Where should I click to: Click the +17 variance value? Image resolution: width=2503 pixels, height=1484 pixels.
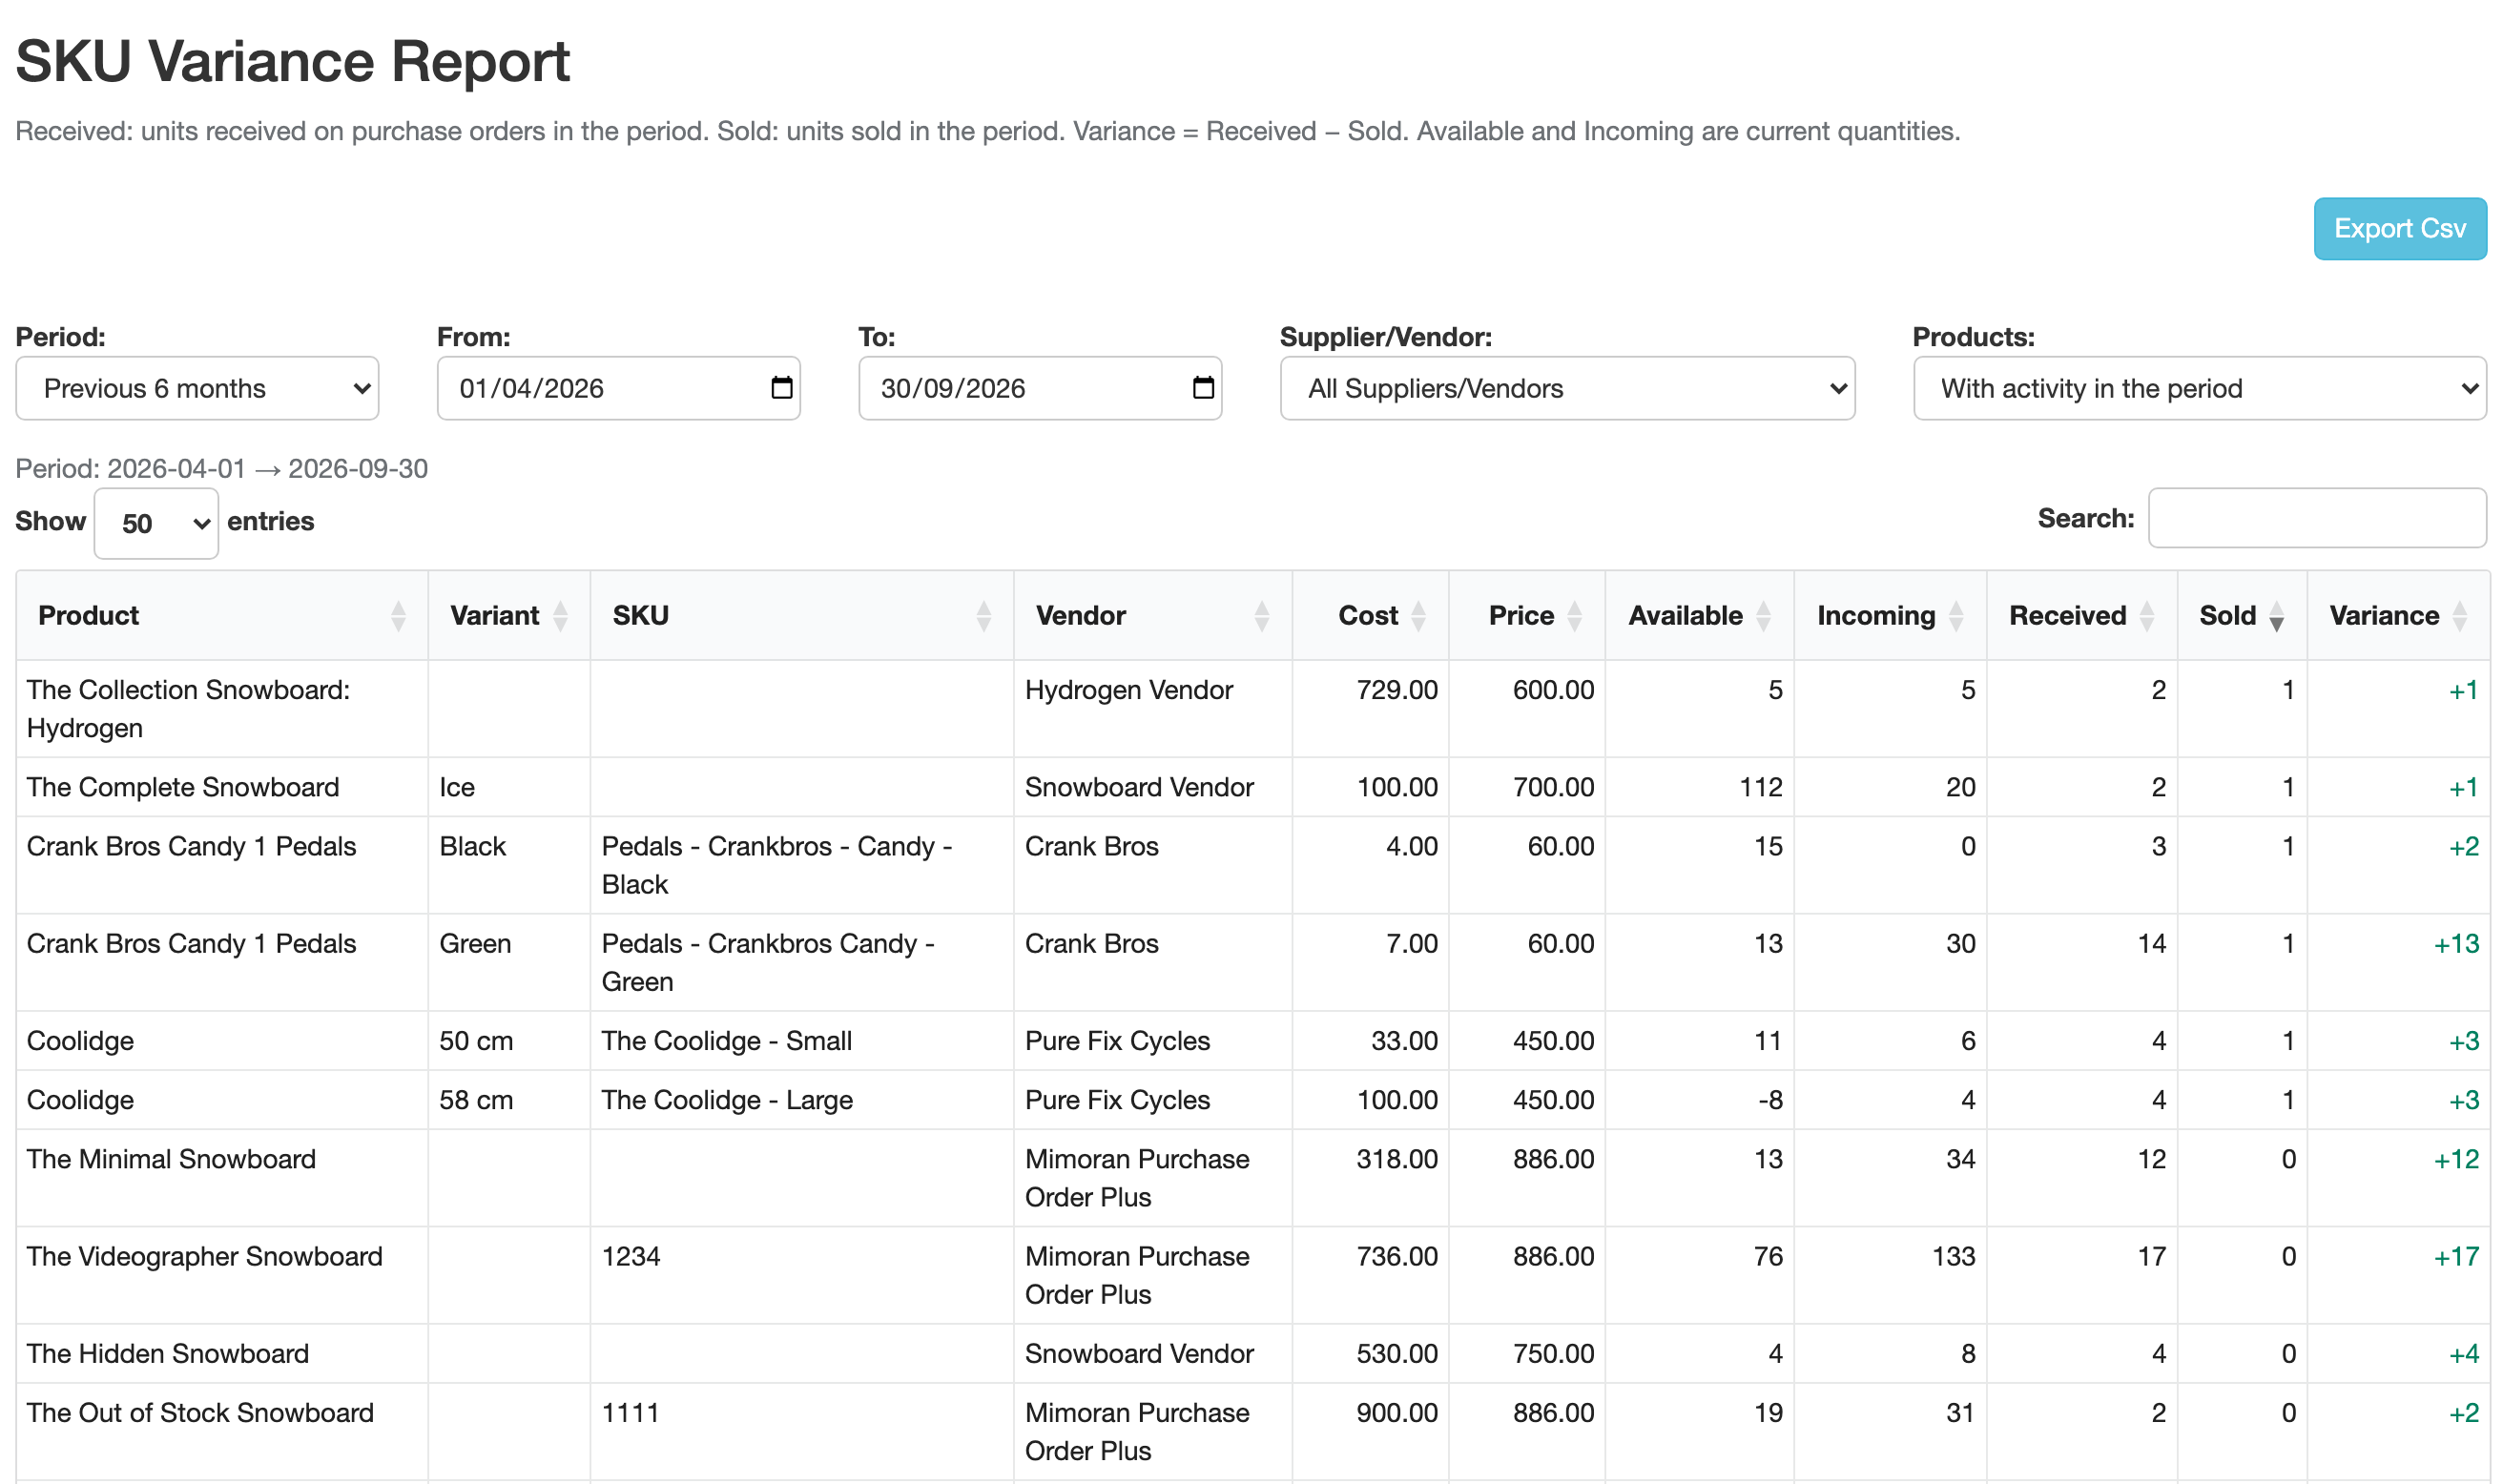(x=2455, y=1256)
